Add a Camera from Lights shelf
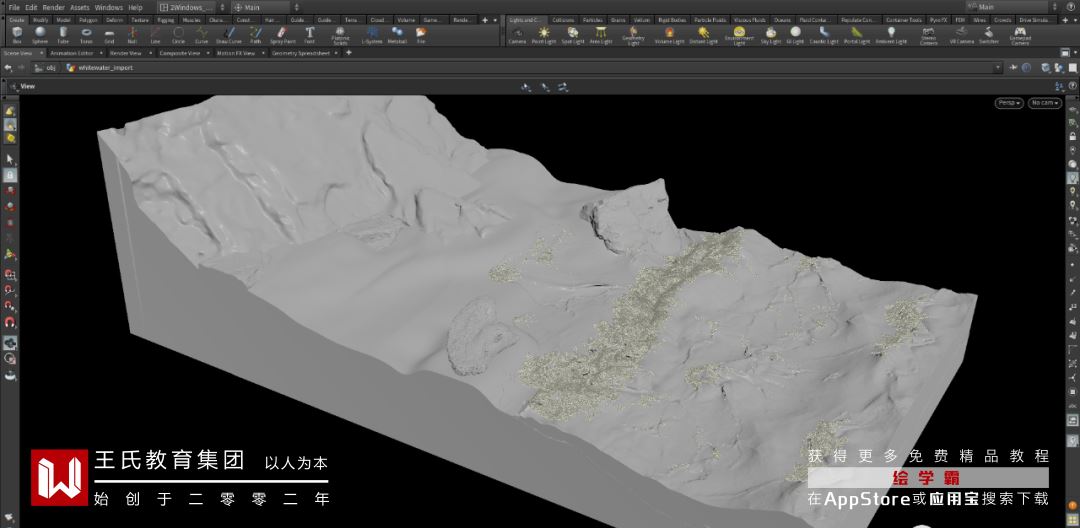The width and height of the screenshot is (1080, 528). coord(517,34)
